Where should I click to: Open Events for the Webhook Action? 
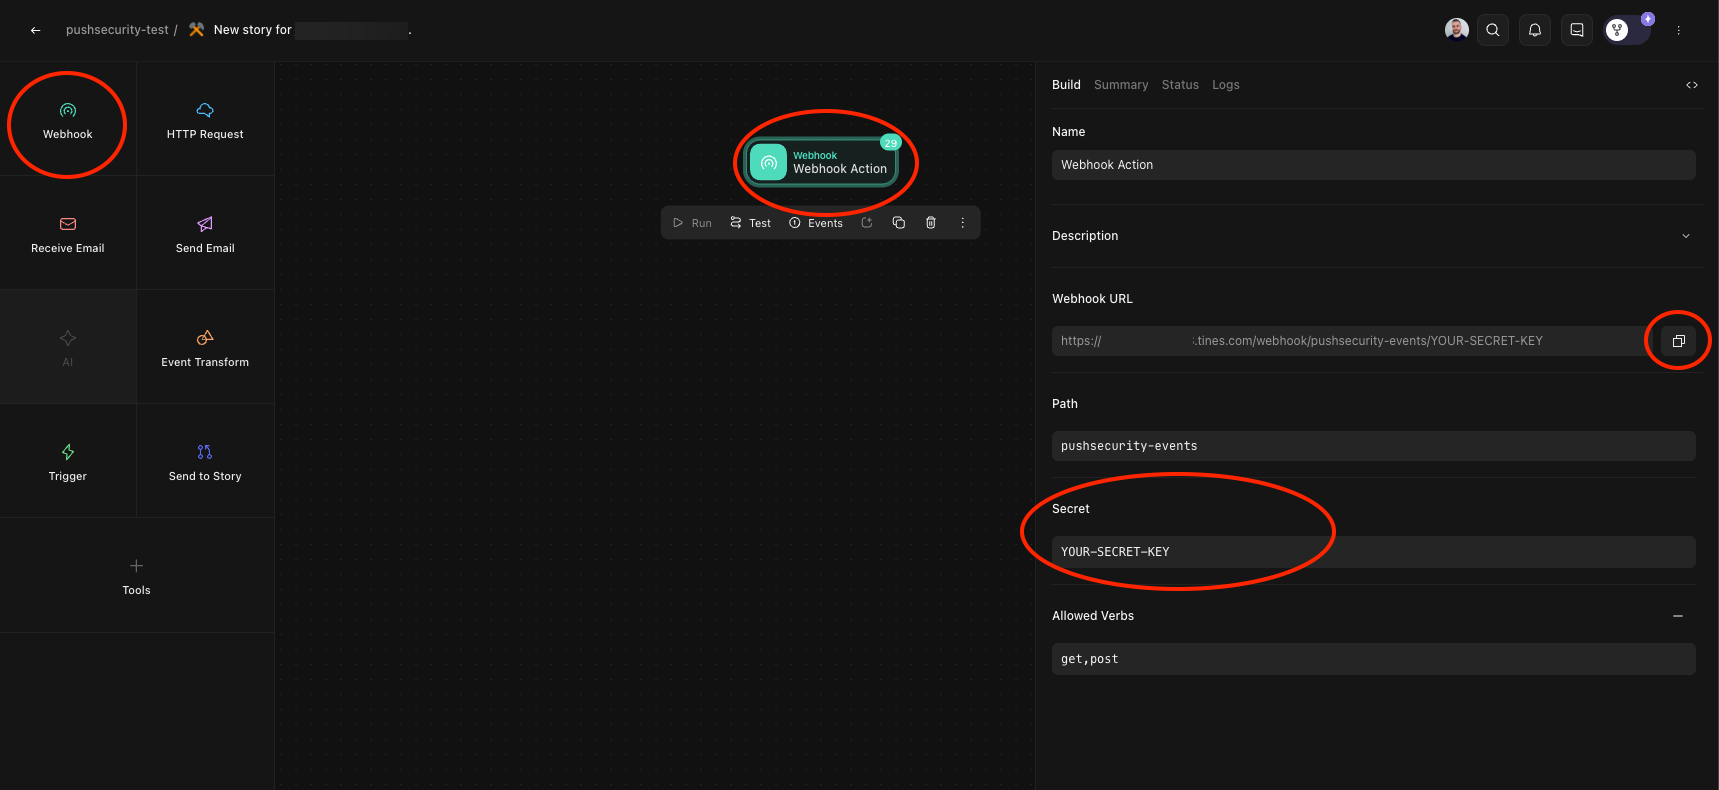pos(815,223)
